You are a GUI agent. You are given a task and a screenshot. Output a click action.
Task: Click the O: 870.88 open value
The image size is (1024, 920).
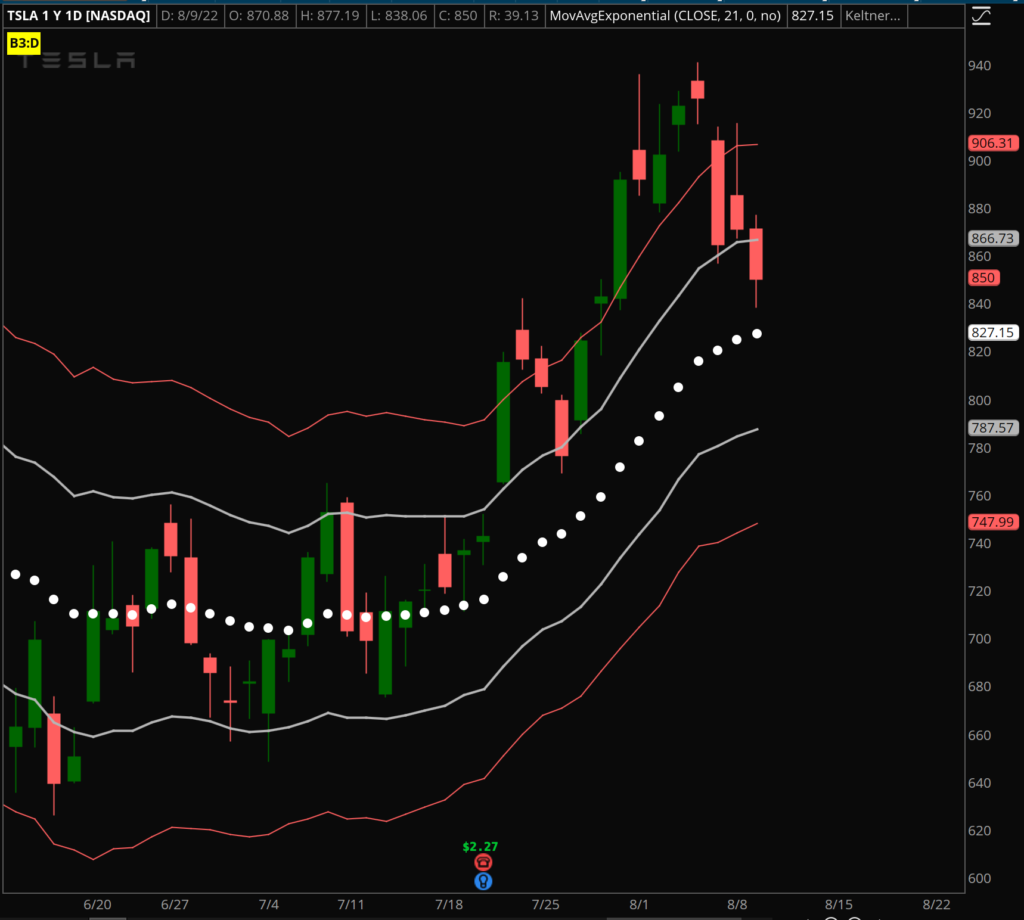pos(259,16)
